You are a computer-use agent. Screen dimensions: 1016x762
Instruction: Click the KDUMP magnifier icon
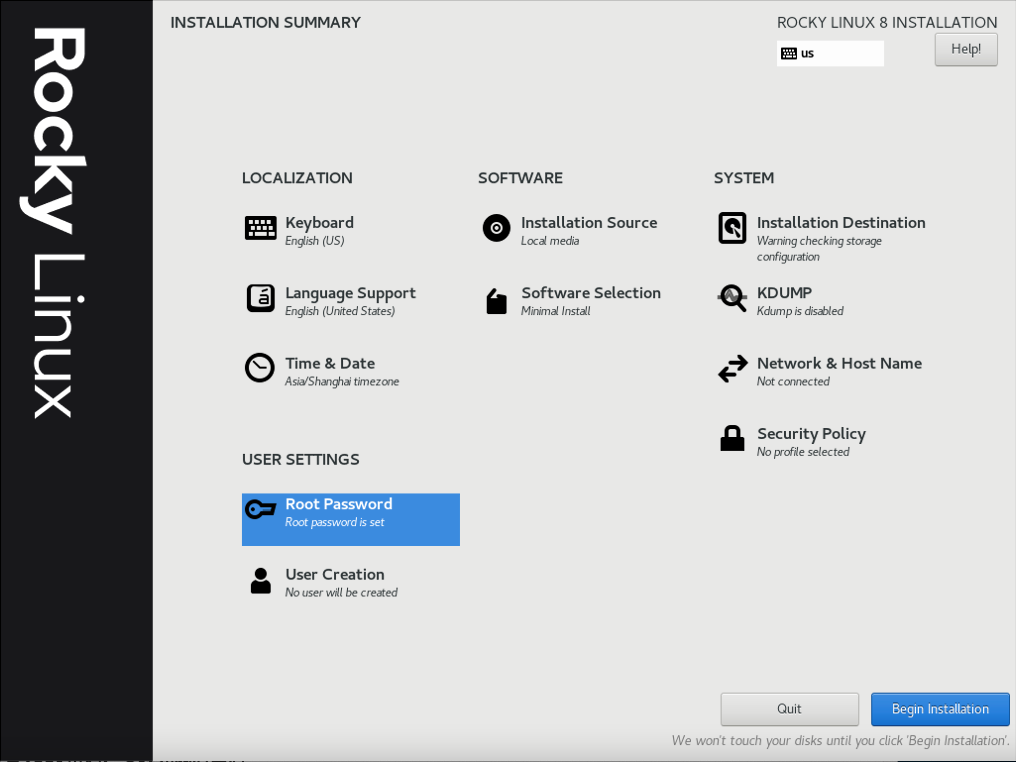732,298
